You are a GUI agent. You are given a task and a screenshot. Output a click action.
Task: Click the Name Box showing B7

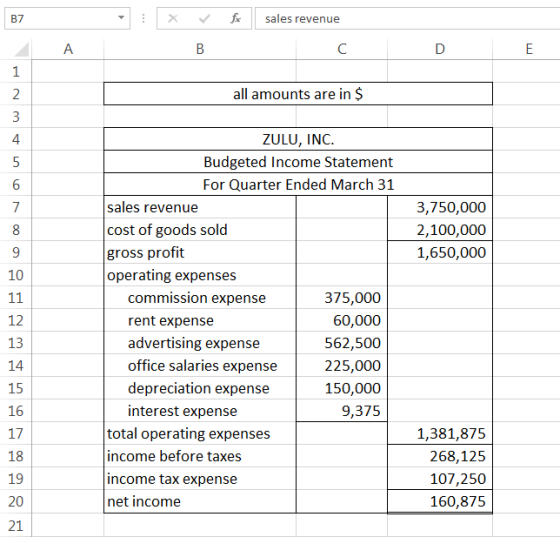(67, 18)
